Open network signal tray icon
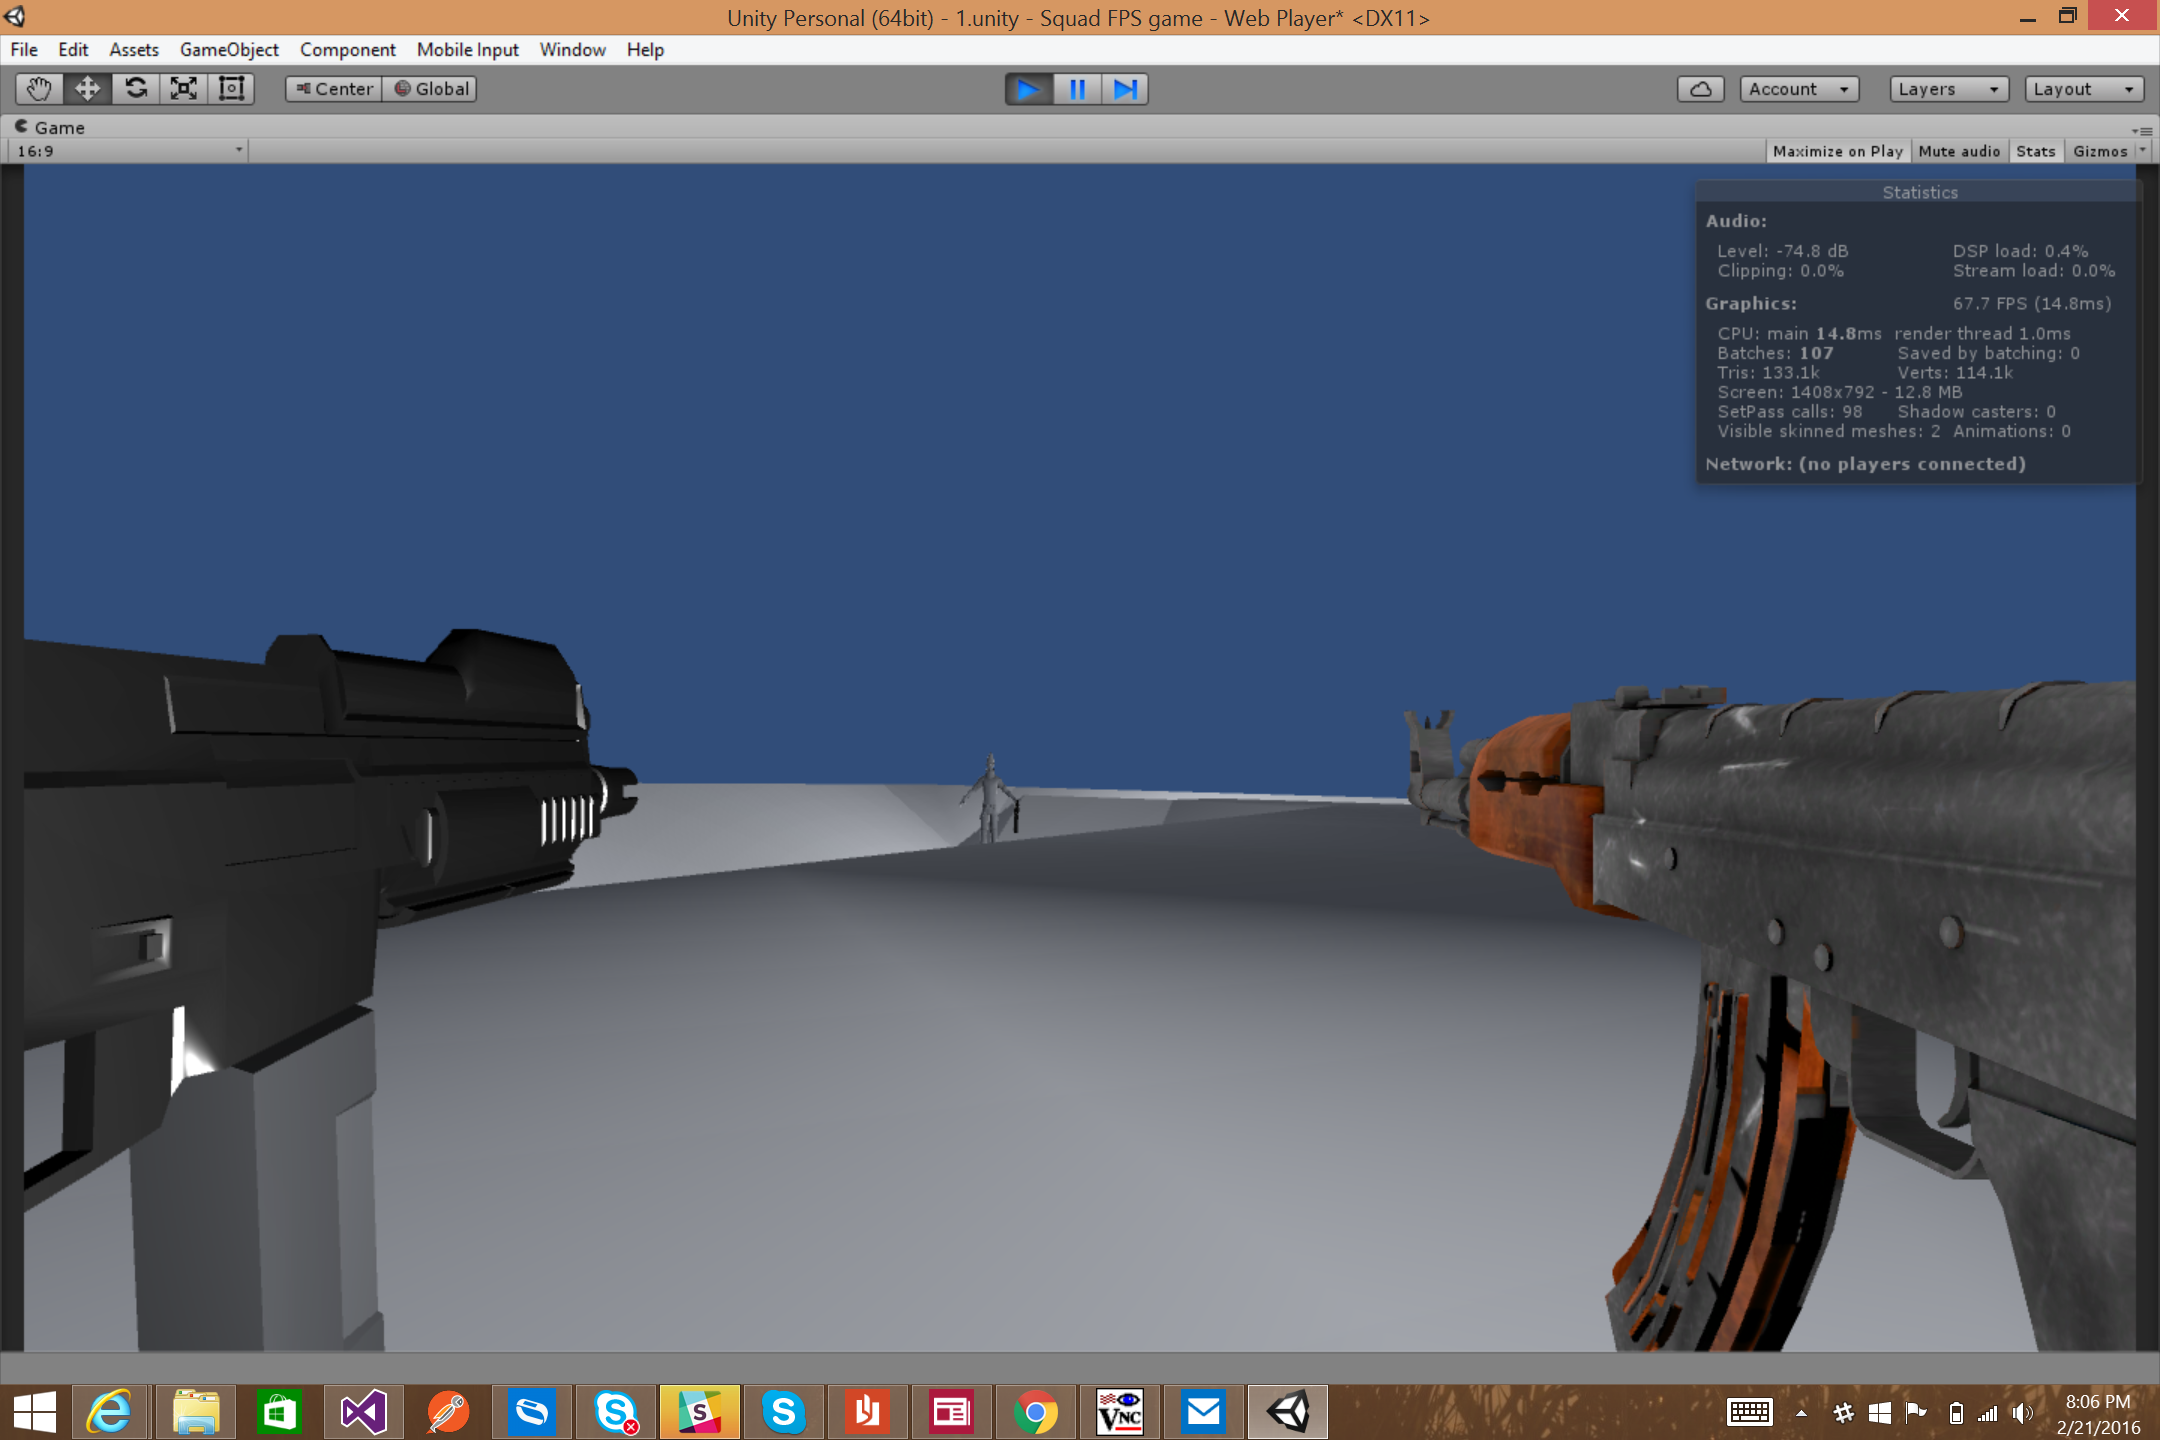 (x=1988, y=1412)
